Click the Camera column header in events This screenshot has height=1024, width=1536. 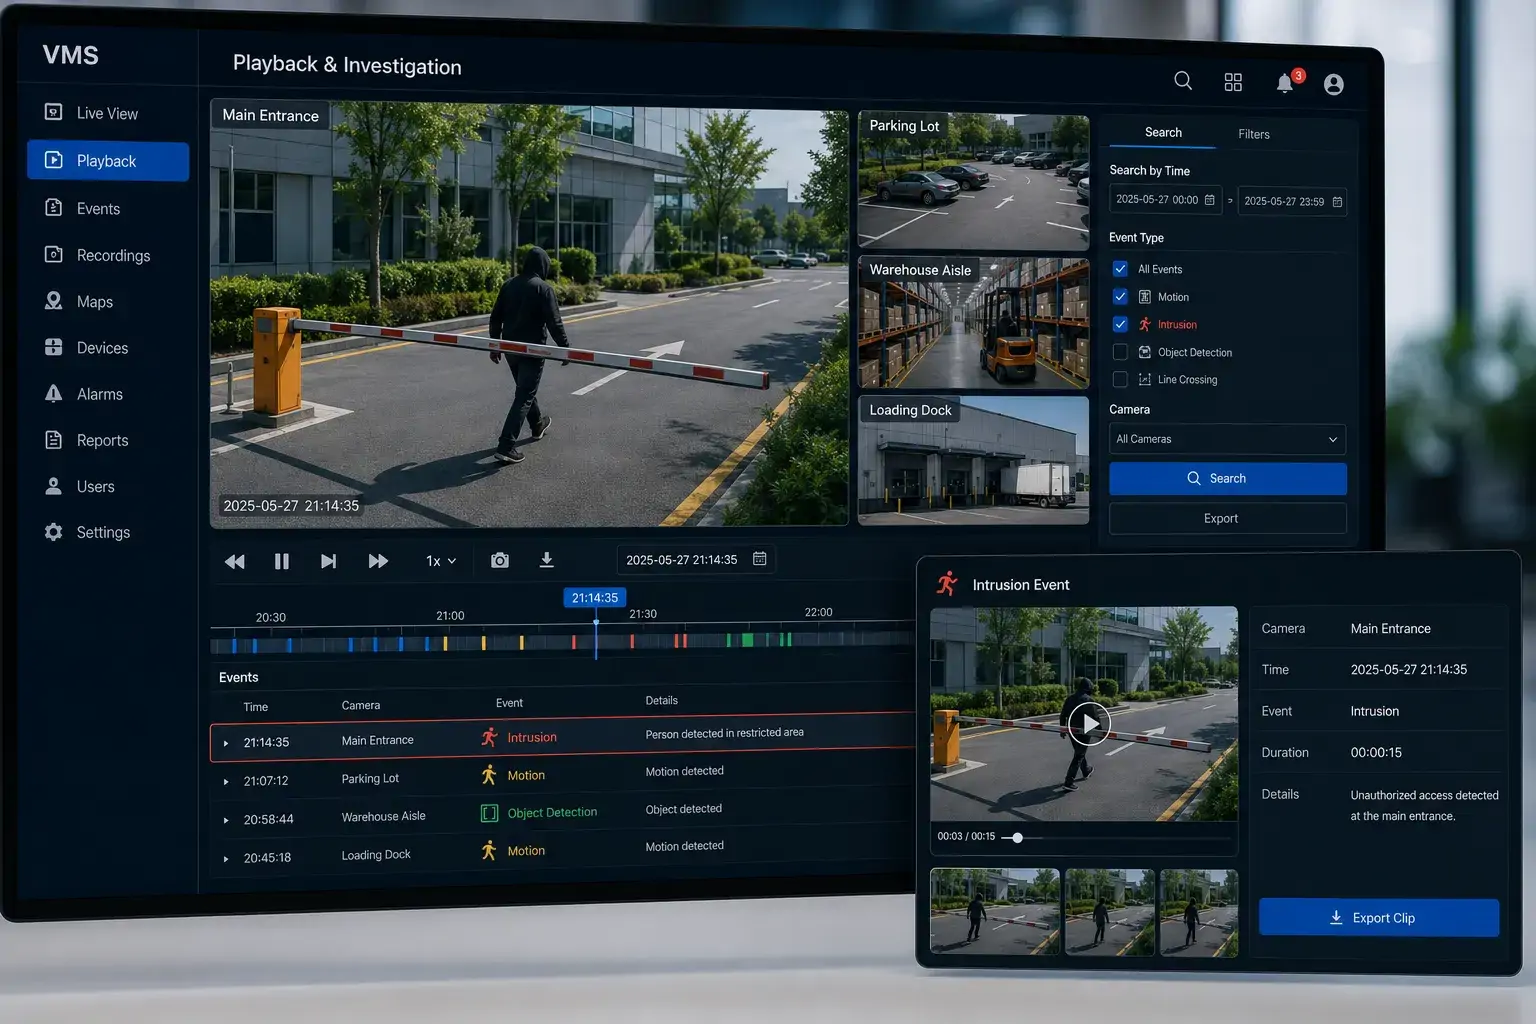(x=361, y=705)
